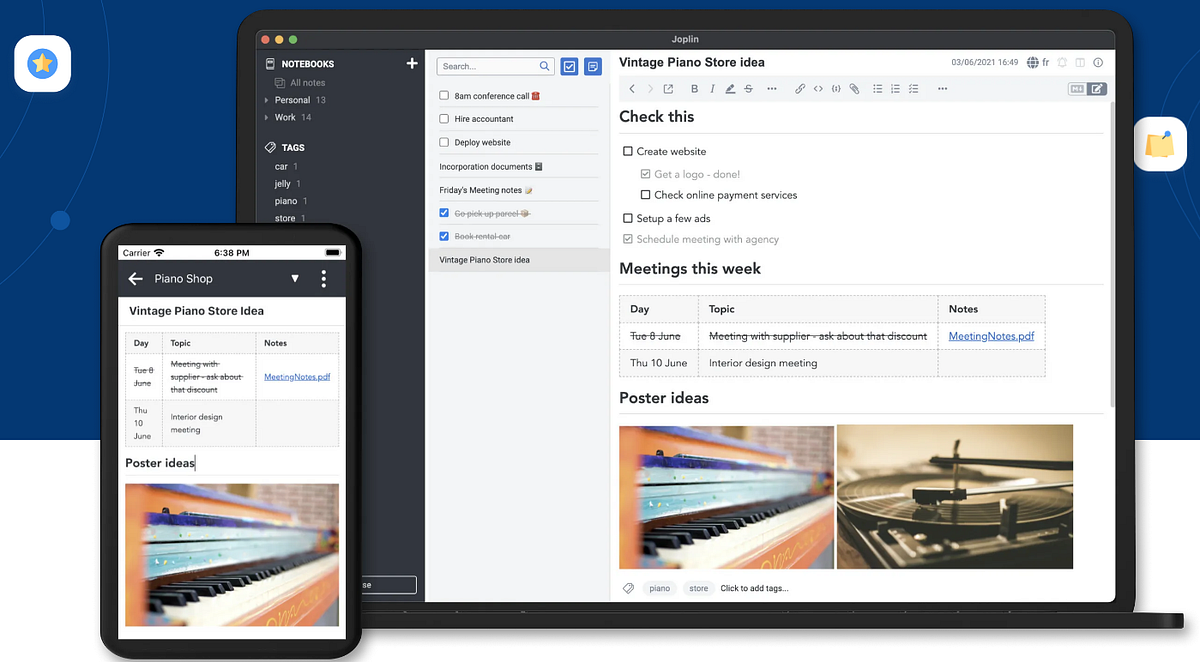Image resolution: width=1200 pixels, height=662 pixels.
Task: Create a notebook with the plus button
Action: point(412,62)
